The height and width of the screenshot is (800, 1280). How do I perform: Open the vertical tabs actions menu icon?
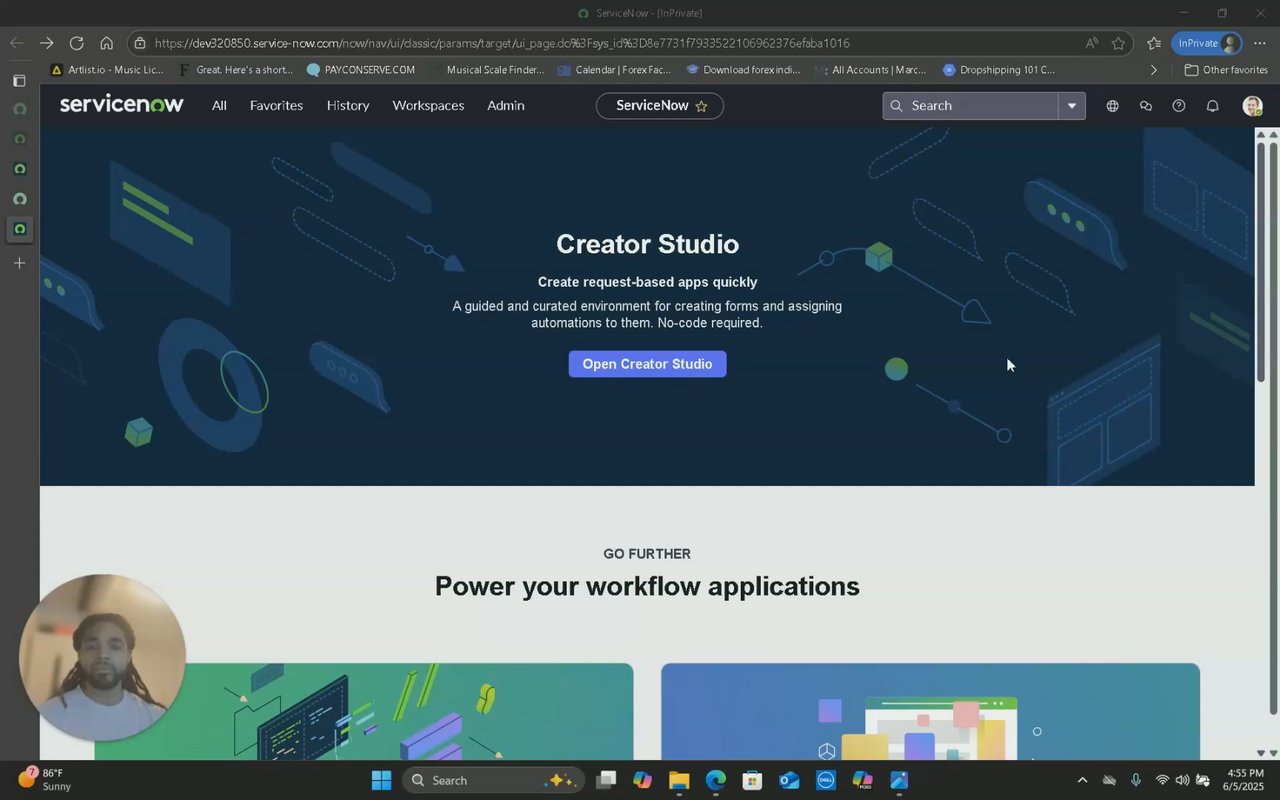(x=19, y=80)
